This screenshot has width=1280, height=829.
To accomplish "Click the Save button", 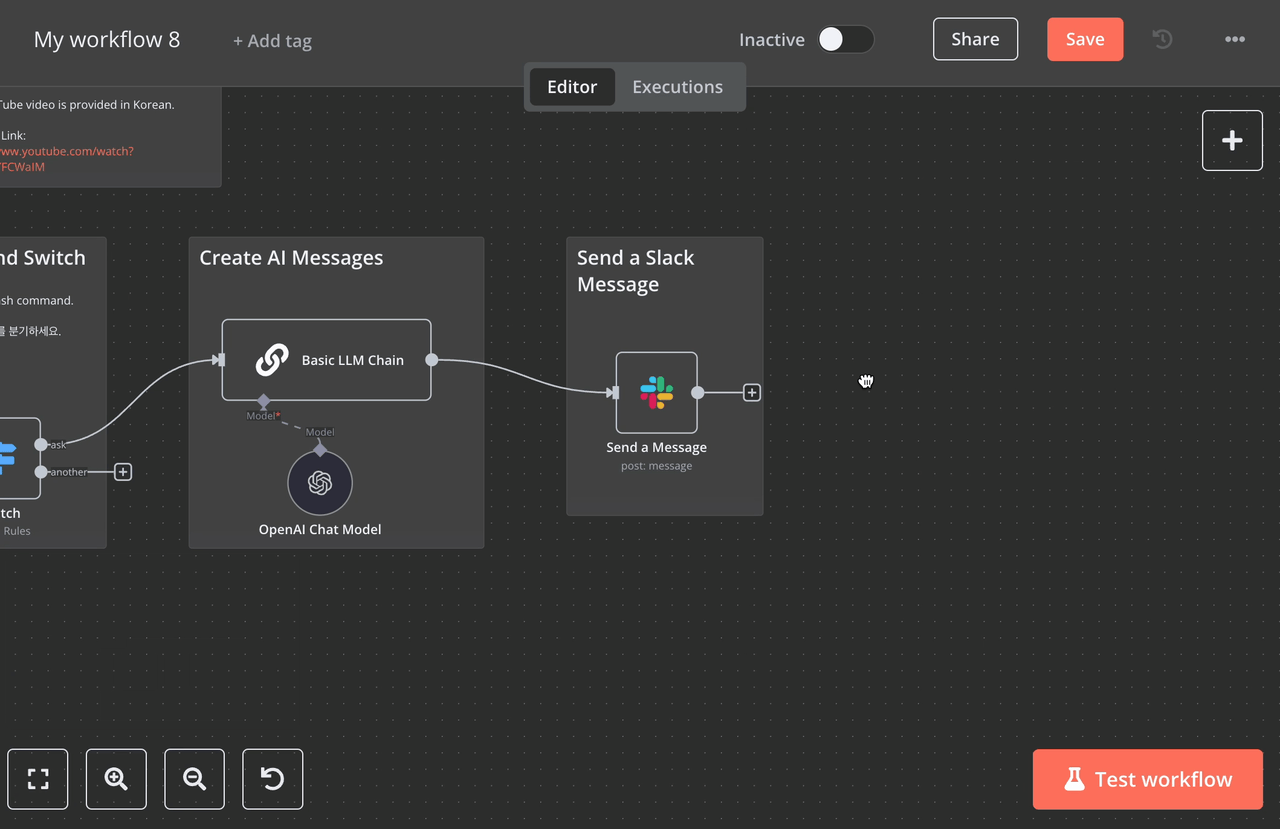I will coord(1085,40).
